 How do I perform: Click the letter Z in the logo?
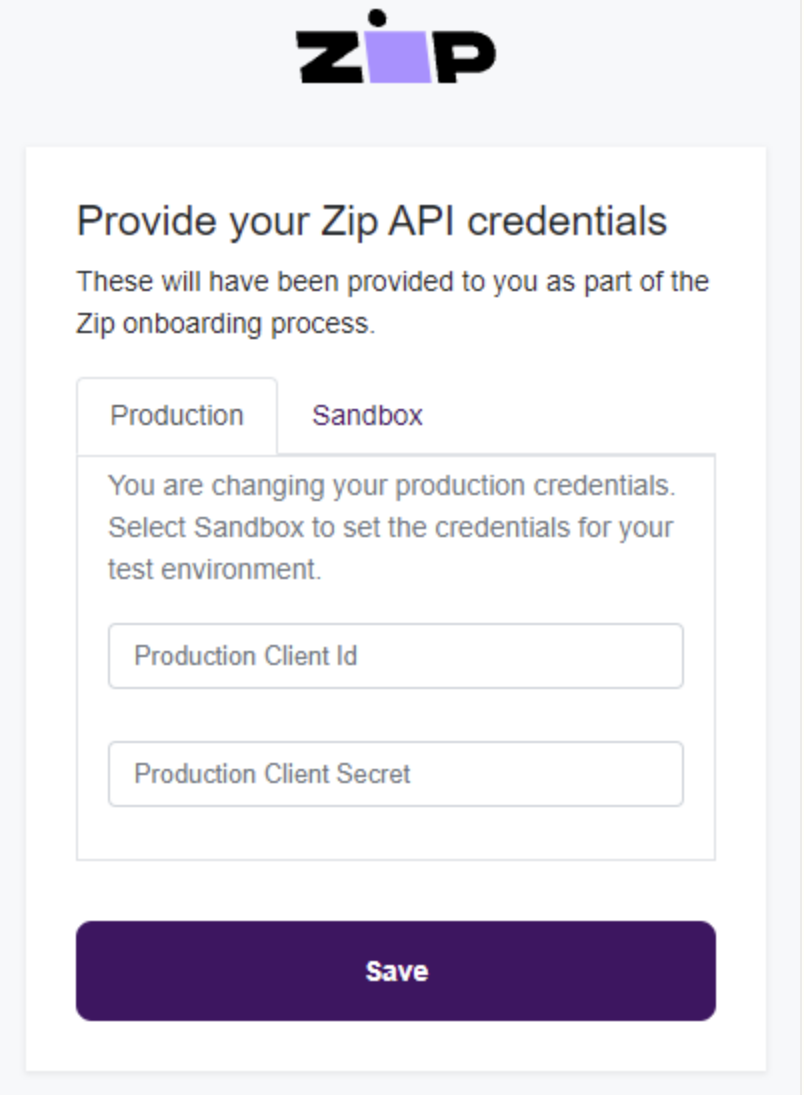pyautogui.click(x=330, y=57)
